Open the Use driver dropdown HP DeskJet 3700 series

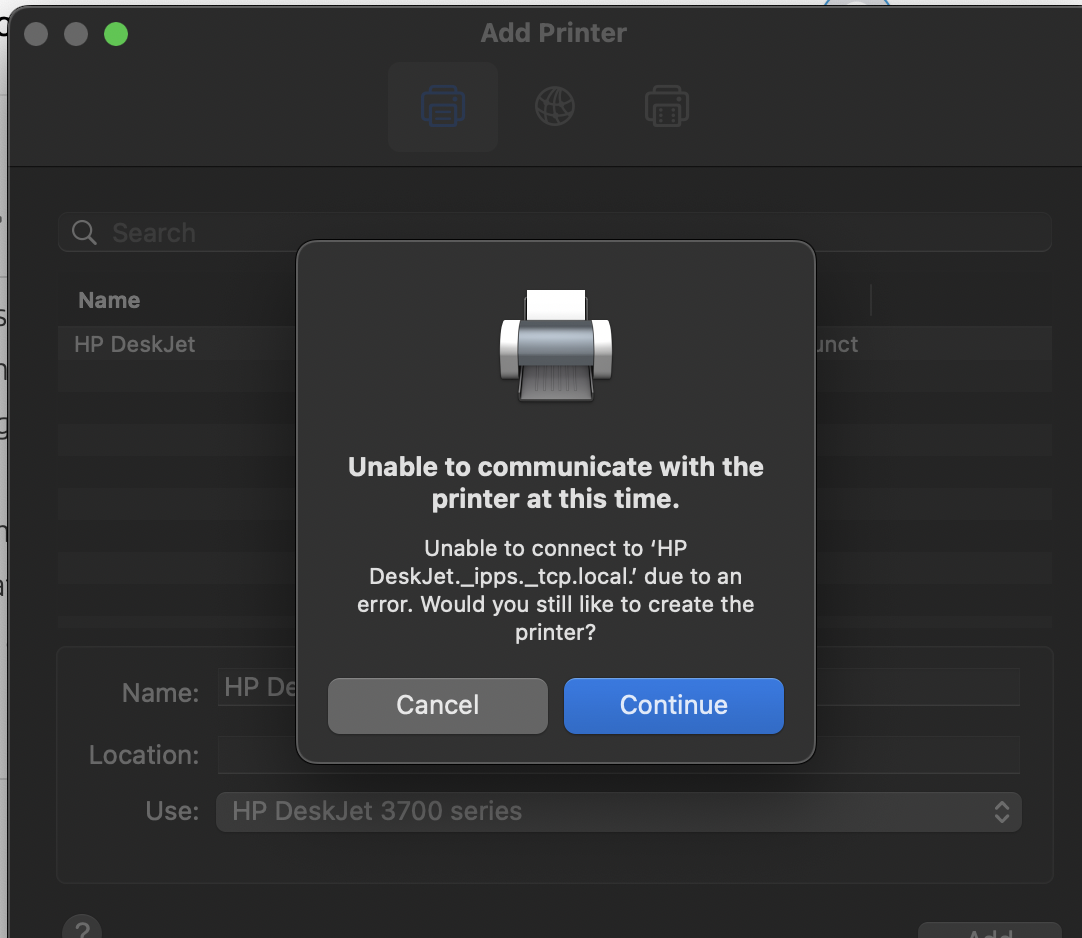tap(618, 812)
